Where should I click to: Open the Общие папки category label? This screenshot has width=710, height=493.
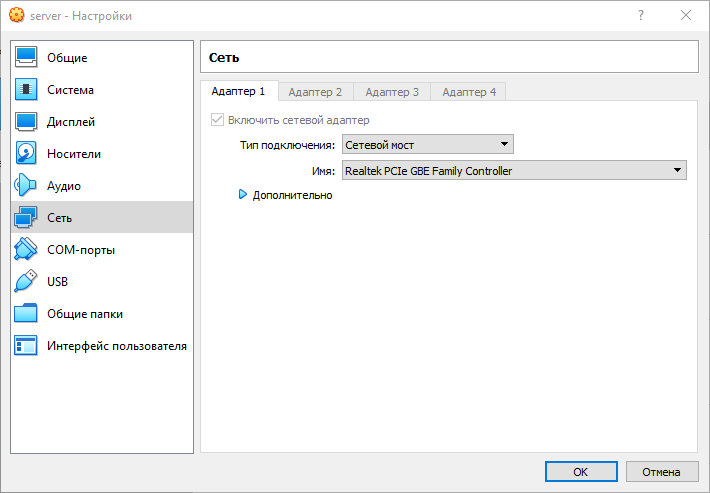85,314
